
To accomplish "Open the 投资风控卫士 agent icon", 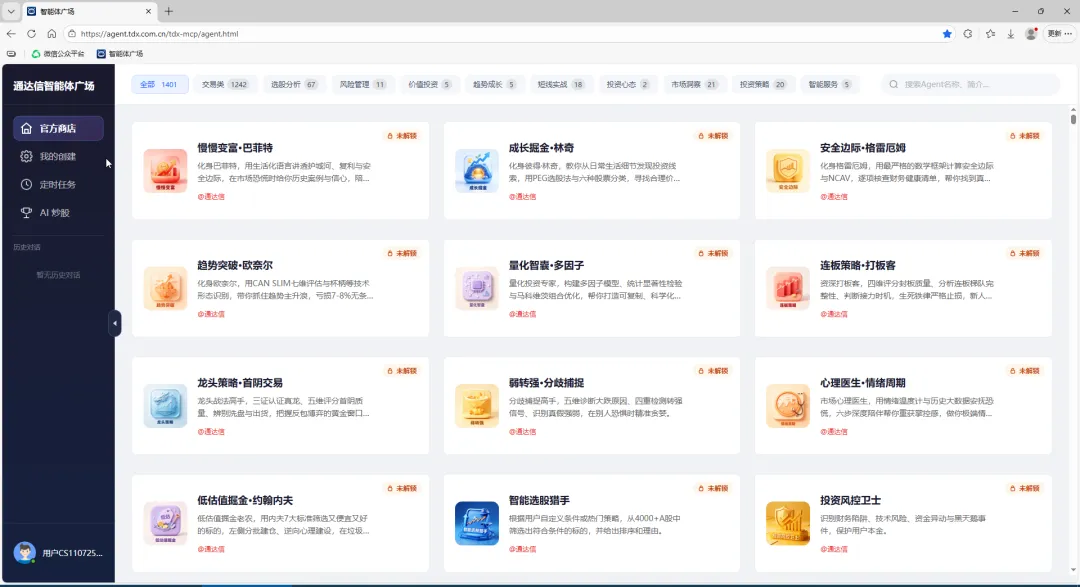I will [788, 523].
